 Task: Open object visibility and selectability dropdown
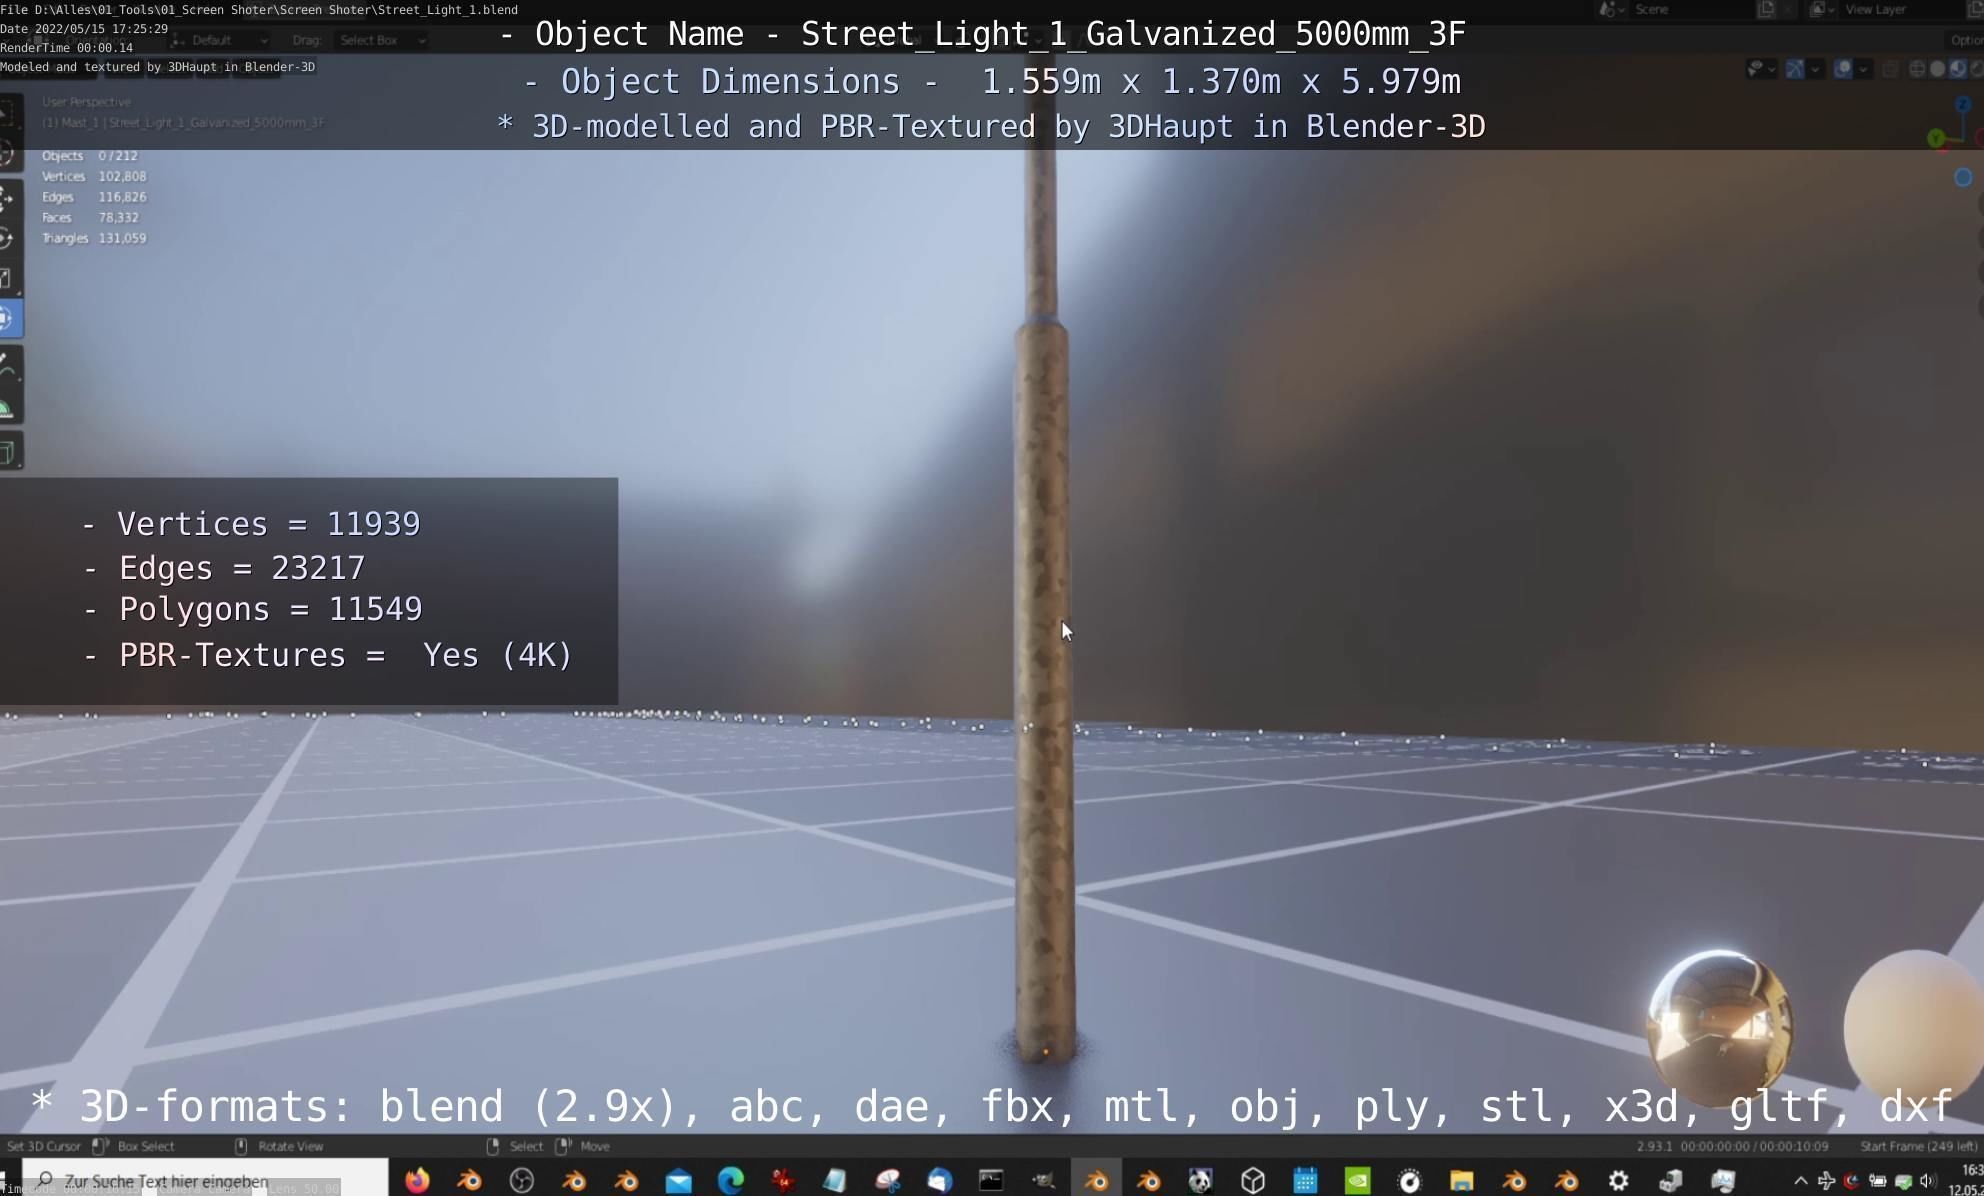point(1760,69)
